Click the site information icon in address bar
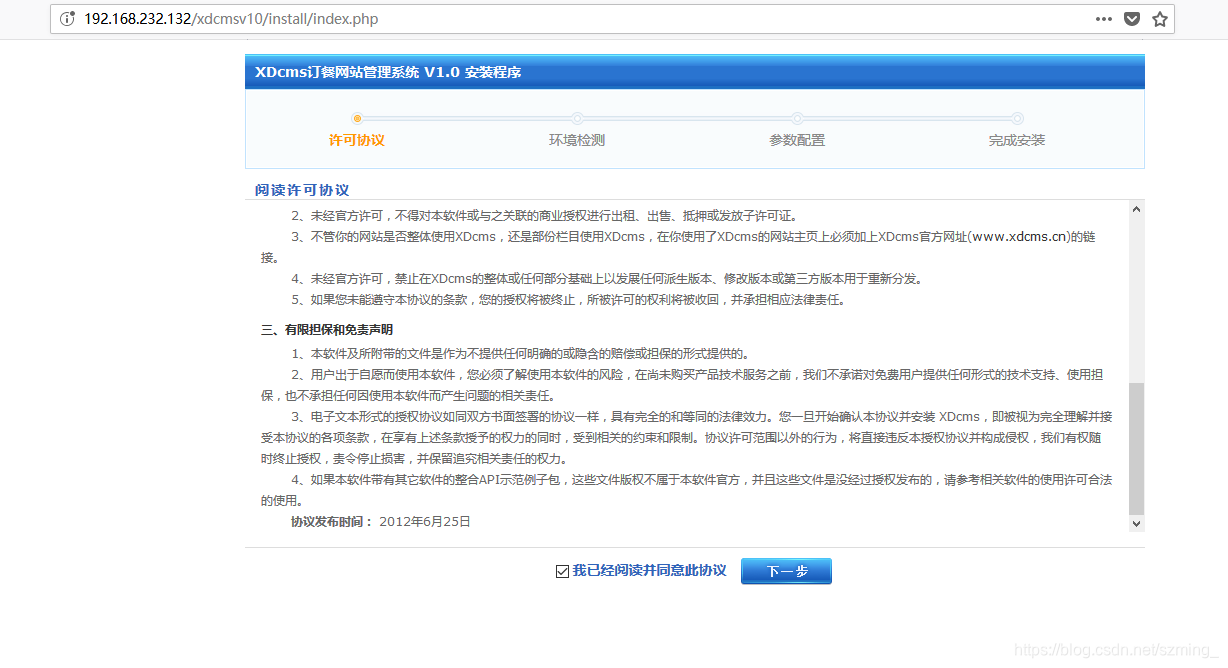Screen dimensions: 1228x668 click(x=67, y=19)
